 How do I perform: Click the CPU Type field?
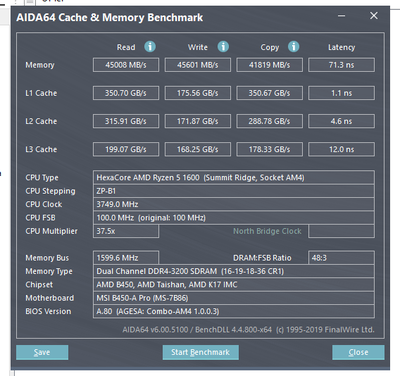click(x=234, y=177)
